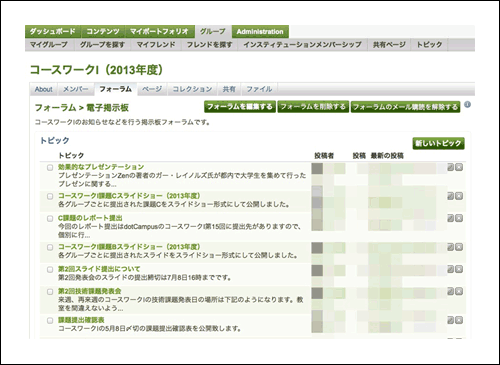This screenshot has width=500, height=365.
Task: Open topic コースワークI課題Cスライドショー（2013年度）
Action: pos(130,196)
